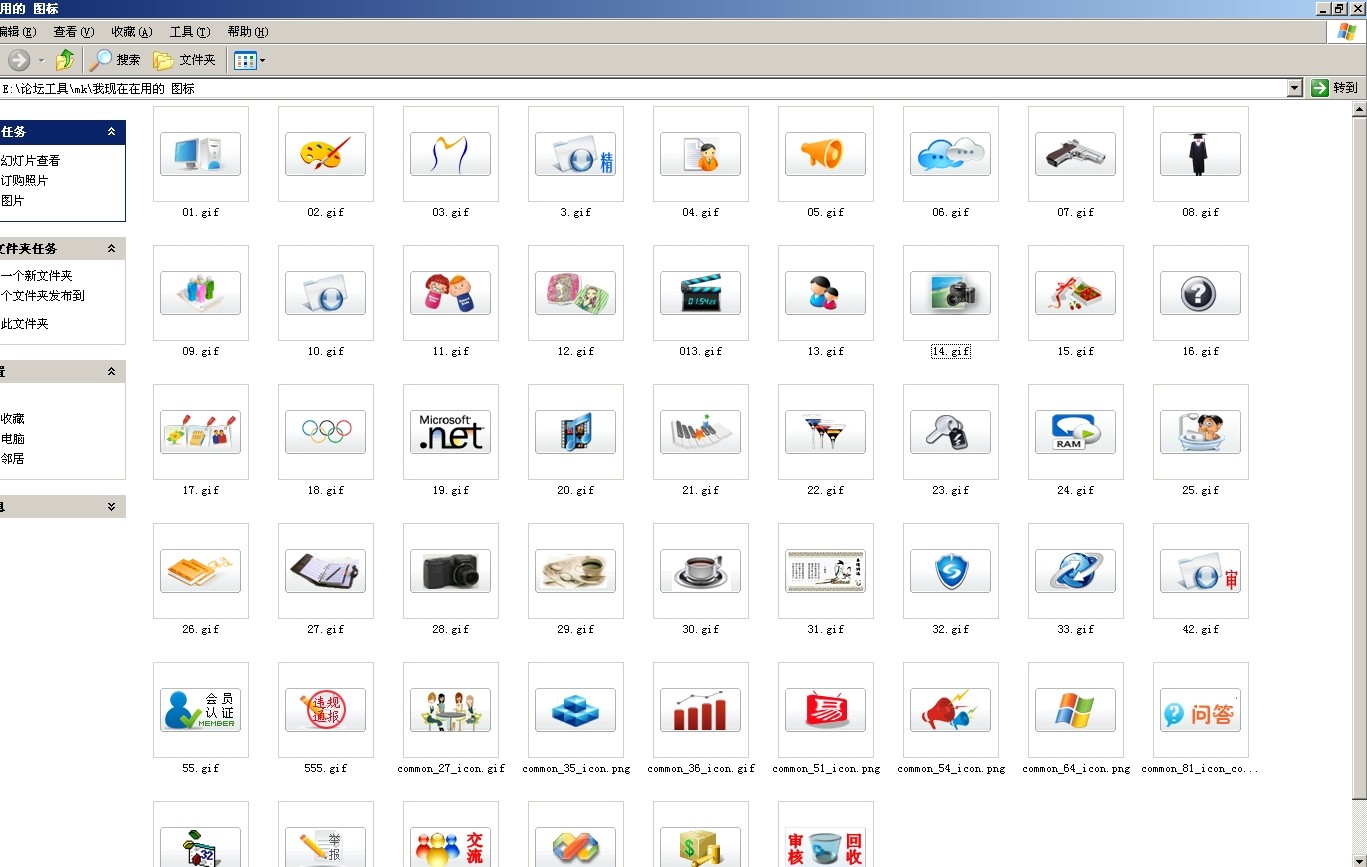
Task: Click the file name common_51_icon.png
Action: (x=826, y=769)
